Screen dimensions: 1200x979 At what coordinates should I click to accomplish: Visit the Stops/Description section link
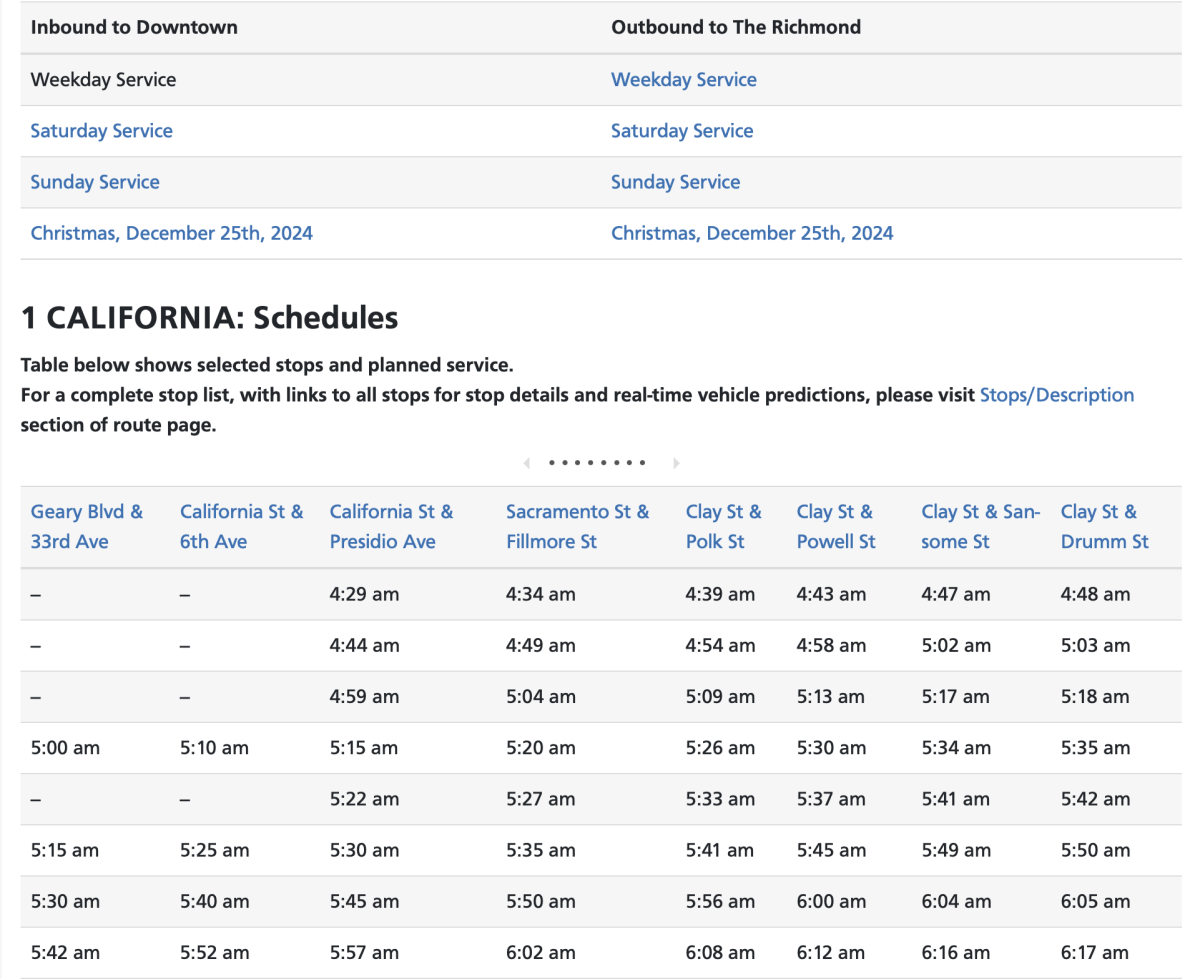[1057, 394]
